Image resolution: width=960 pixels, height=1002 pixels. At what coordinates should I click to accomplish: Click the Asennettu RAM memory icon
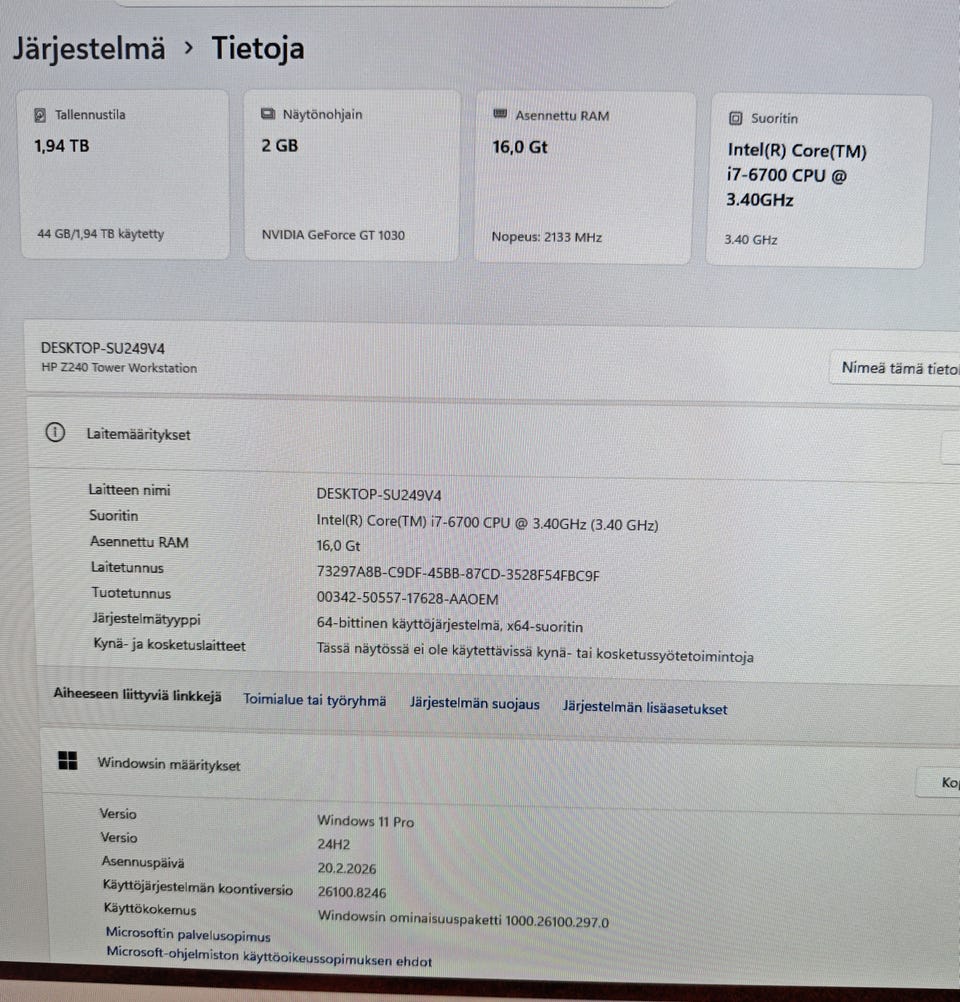pos(500,114)
